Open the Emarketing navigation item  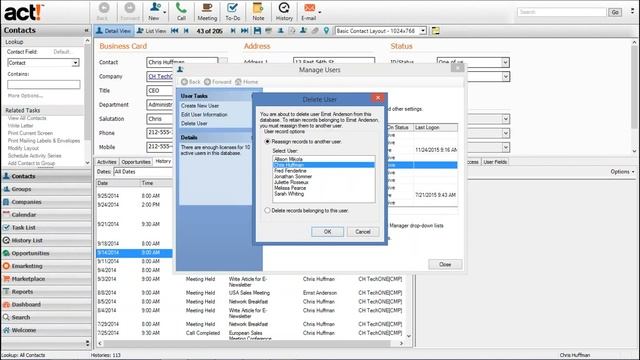pos(46,266)
